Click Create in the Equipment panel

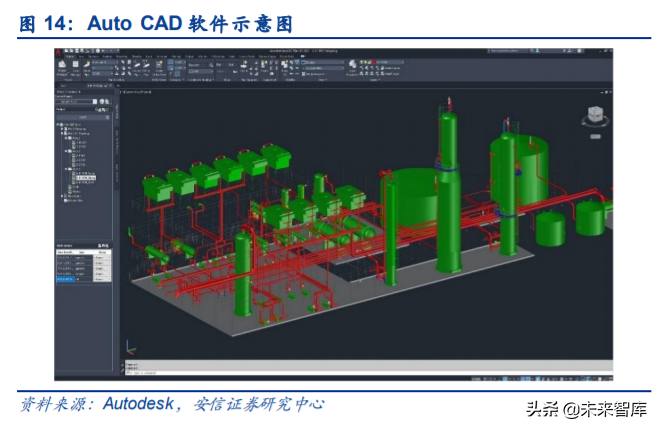264,66
